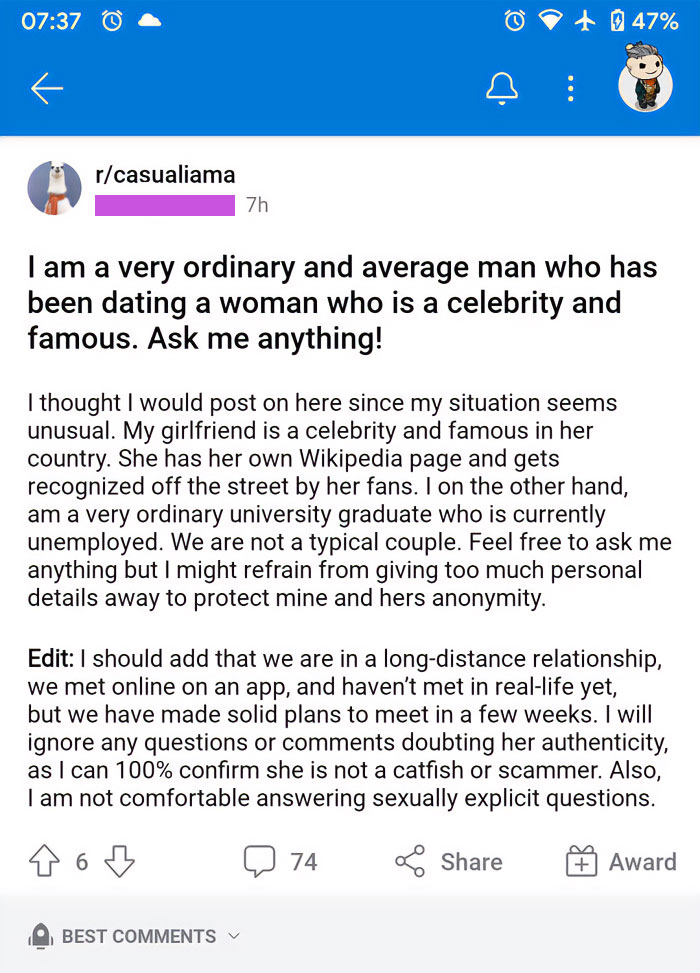Viewport: 700px width, 973px height.
Task: Open notifications with the bell icon
Action: (501, 88)
